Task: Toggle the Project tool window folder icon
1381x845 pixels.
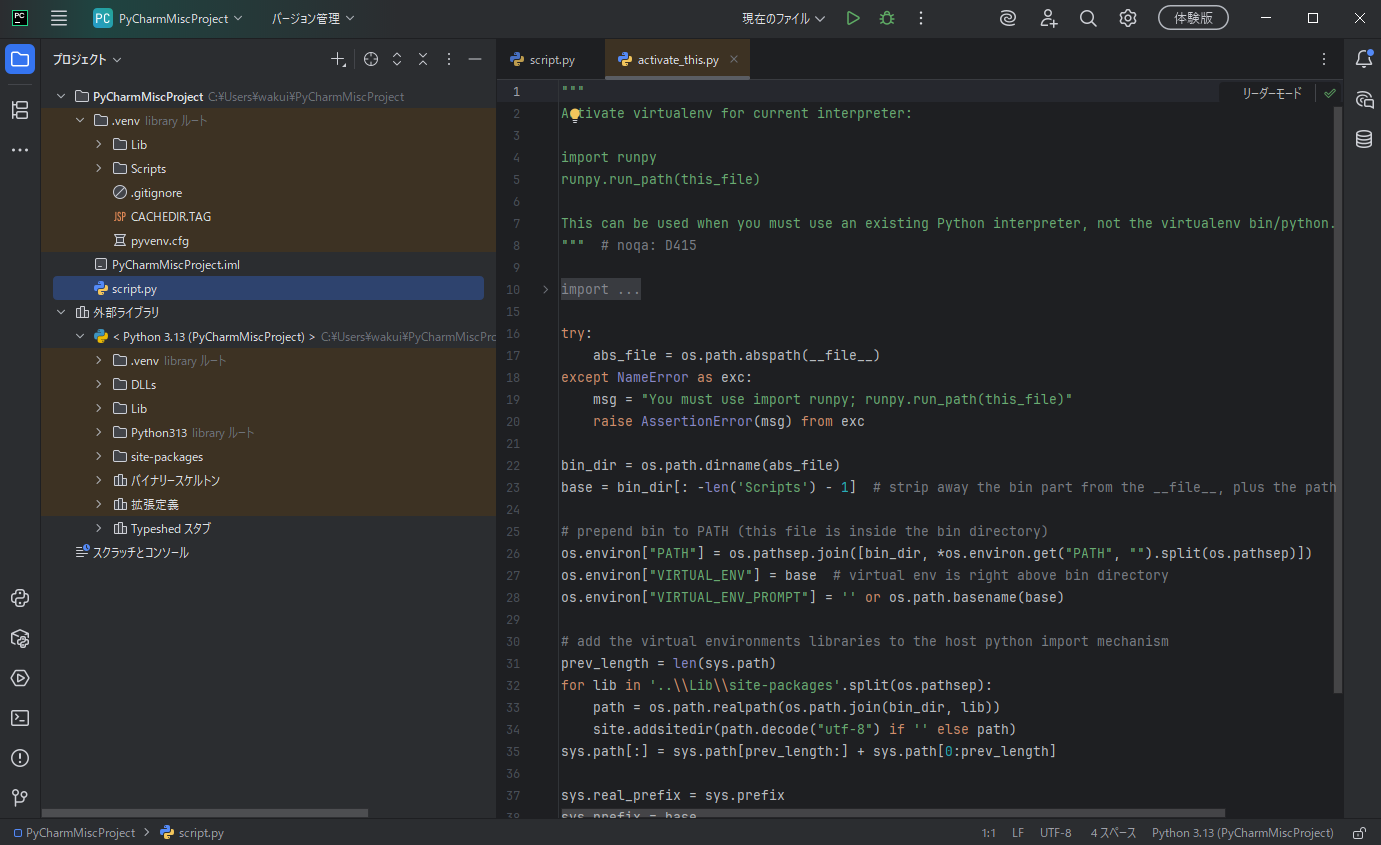Action: (20, 59)
